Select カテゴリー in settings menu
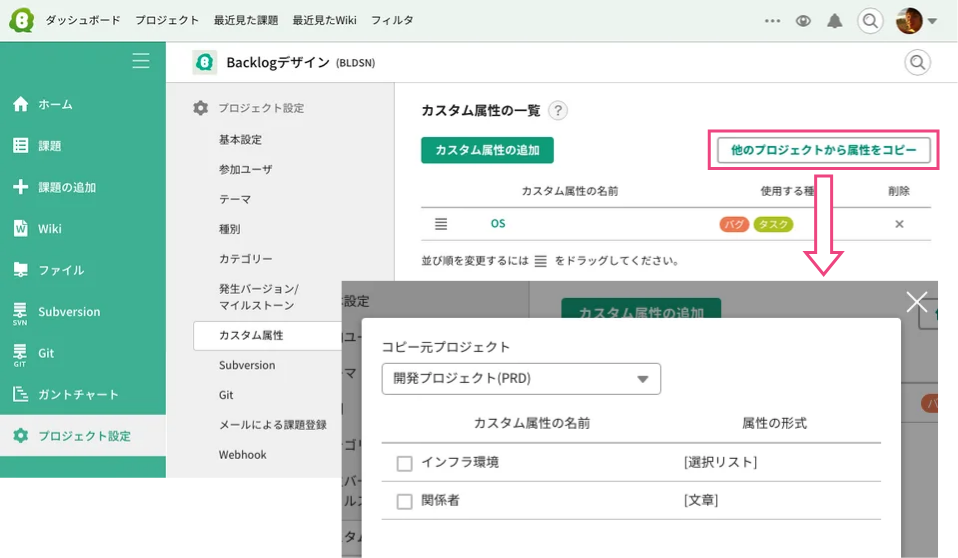Viewport: 958px width, 558px height. click(x=246, y=259)
